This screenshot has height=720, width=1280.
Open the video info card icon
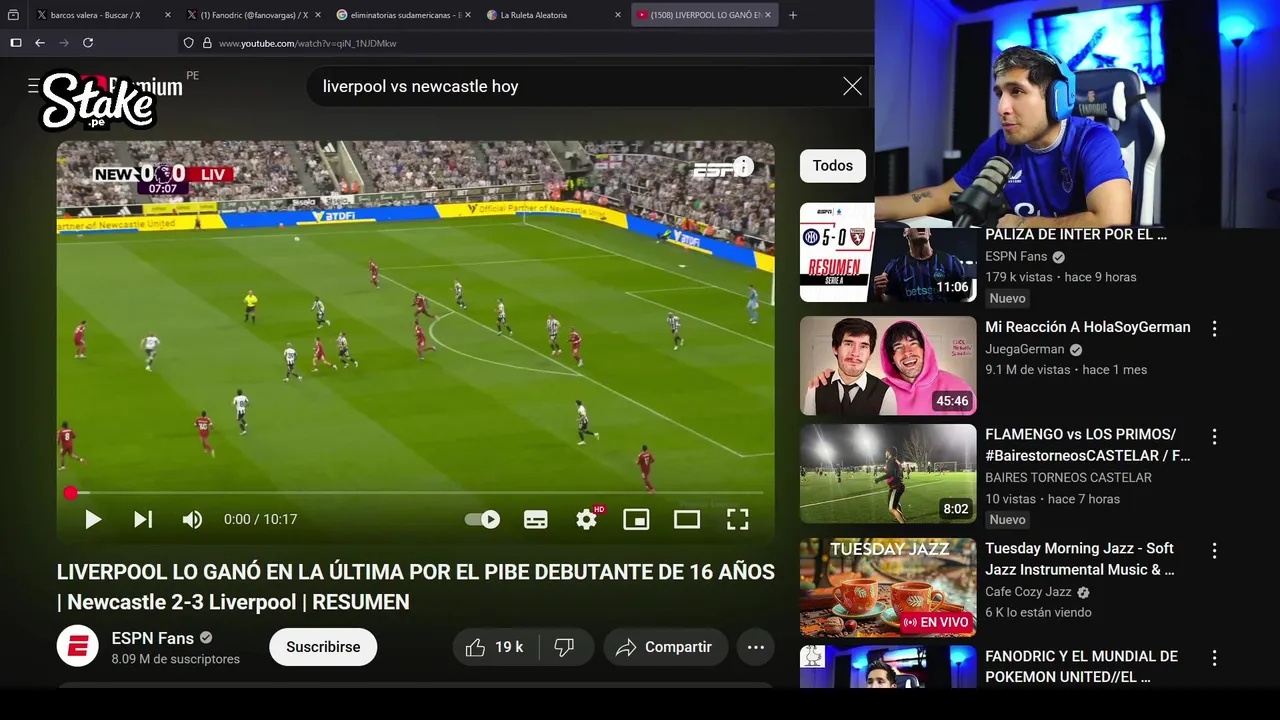pyautogui.click(x=743, y=166)
